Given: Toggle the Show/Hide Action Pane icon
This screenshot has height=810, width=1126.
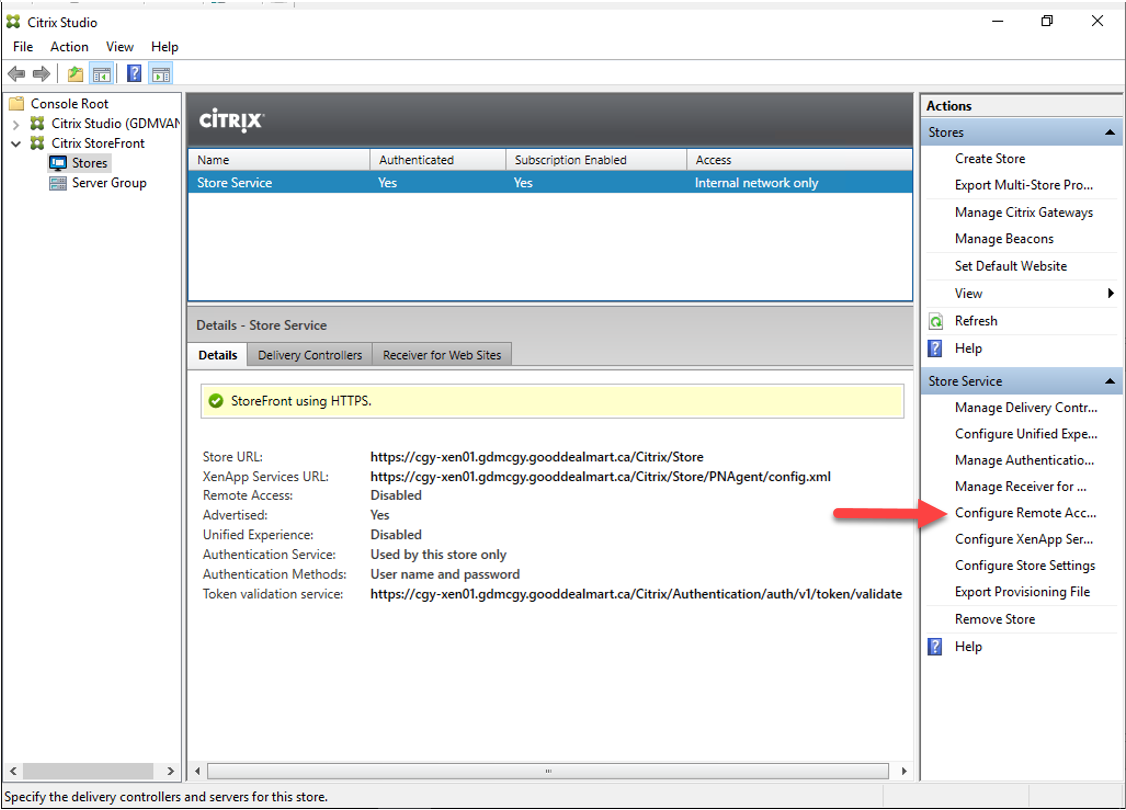Looking at the screenshot, I should point(161,73).
